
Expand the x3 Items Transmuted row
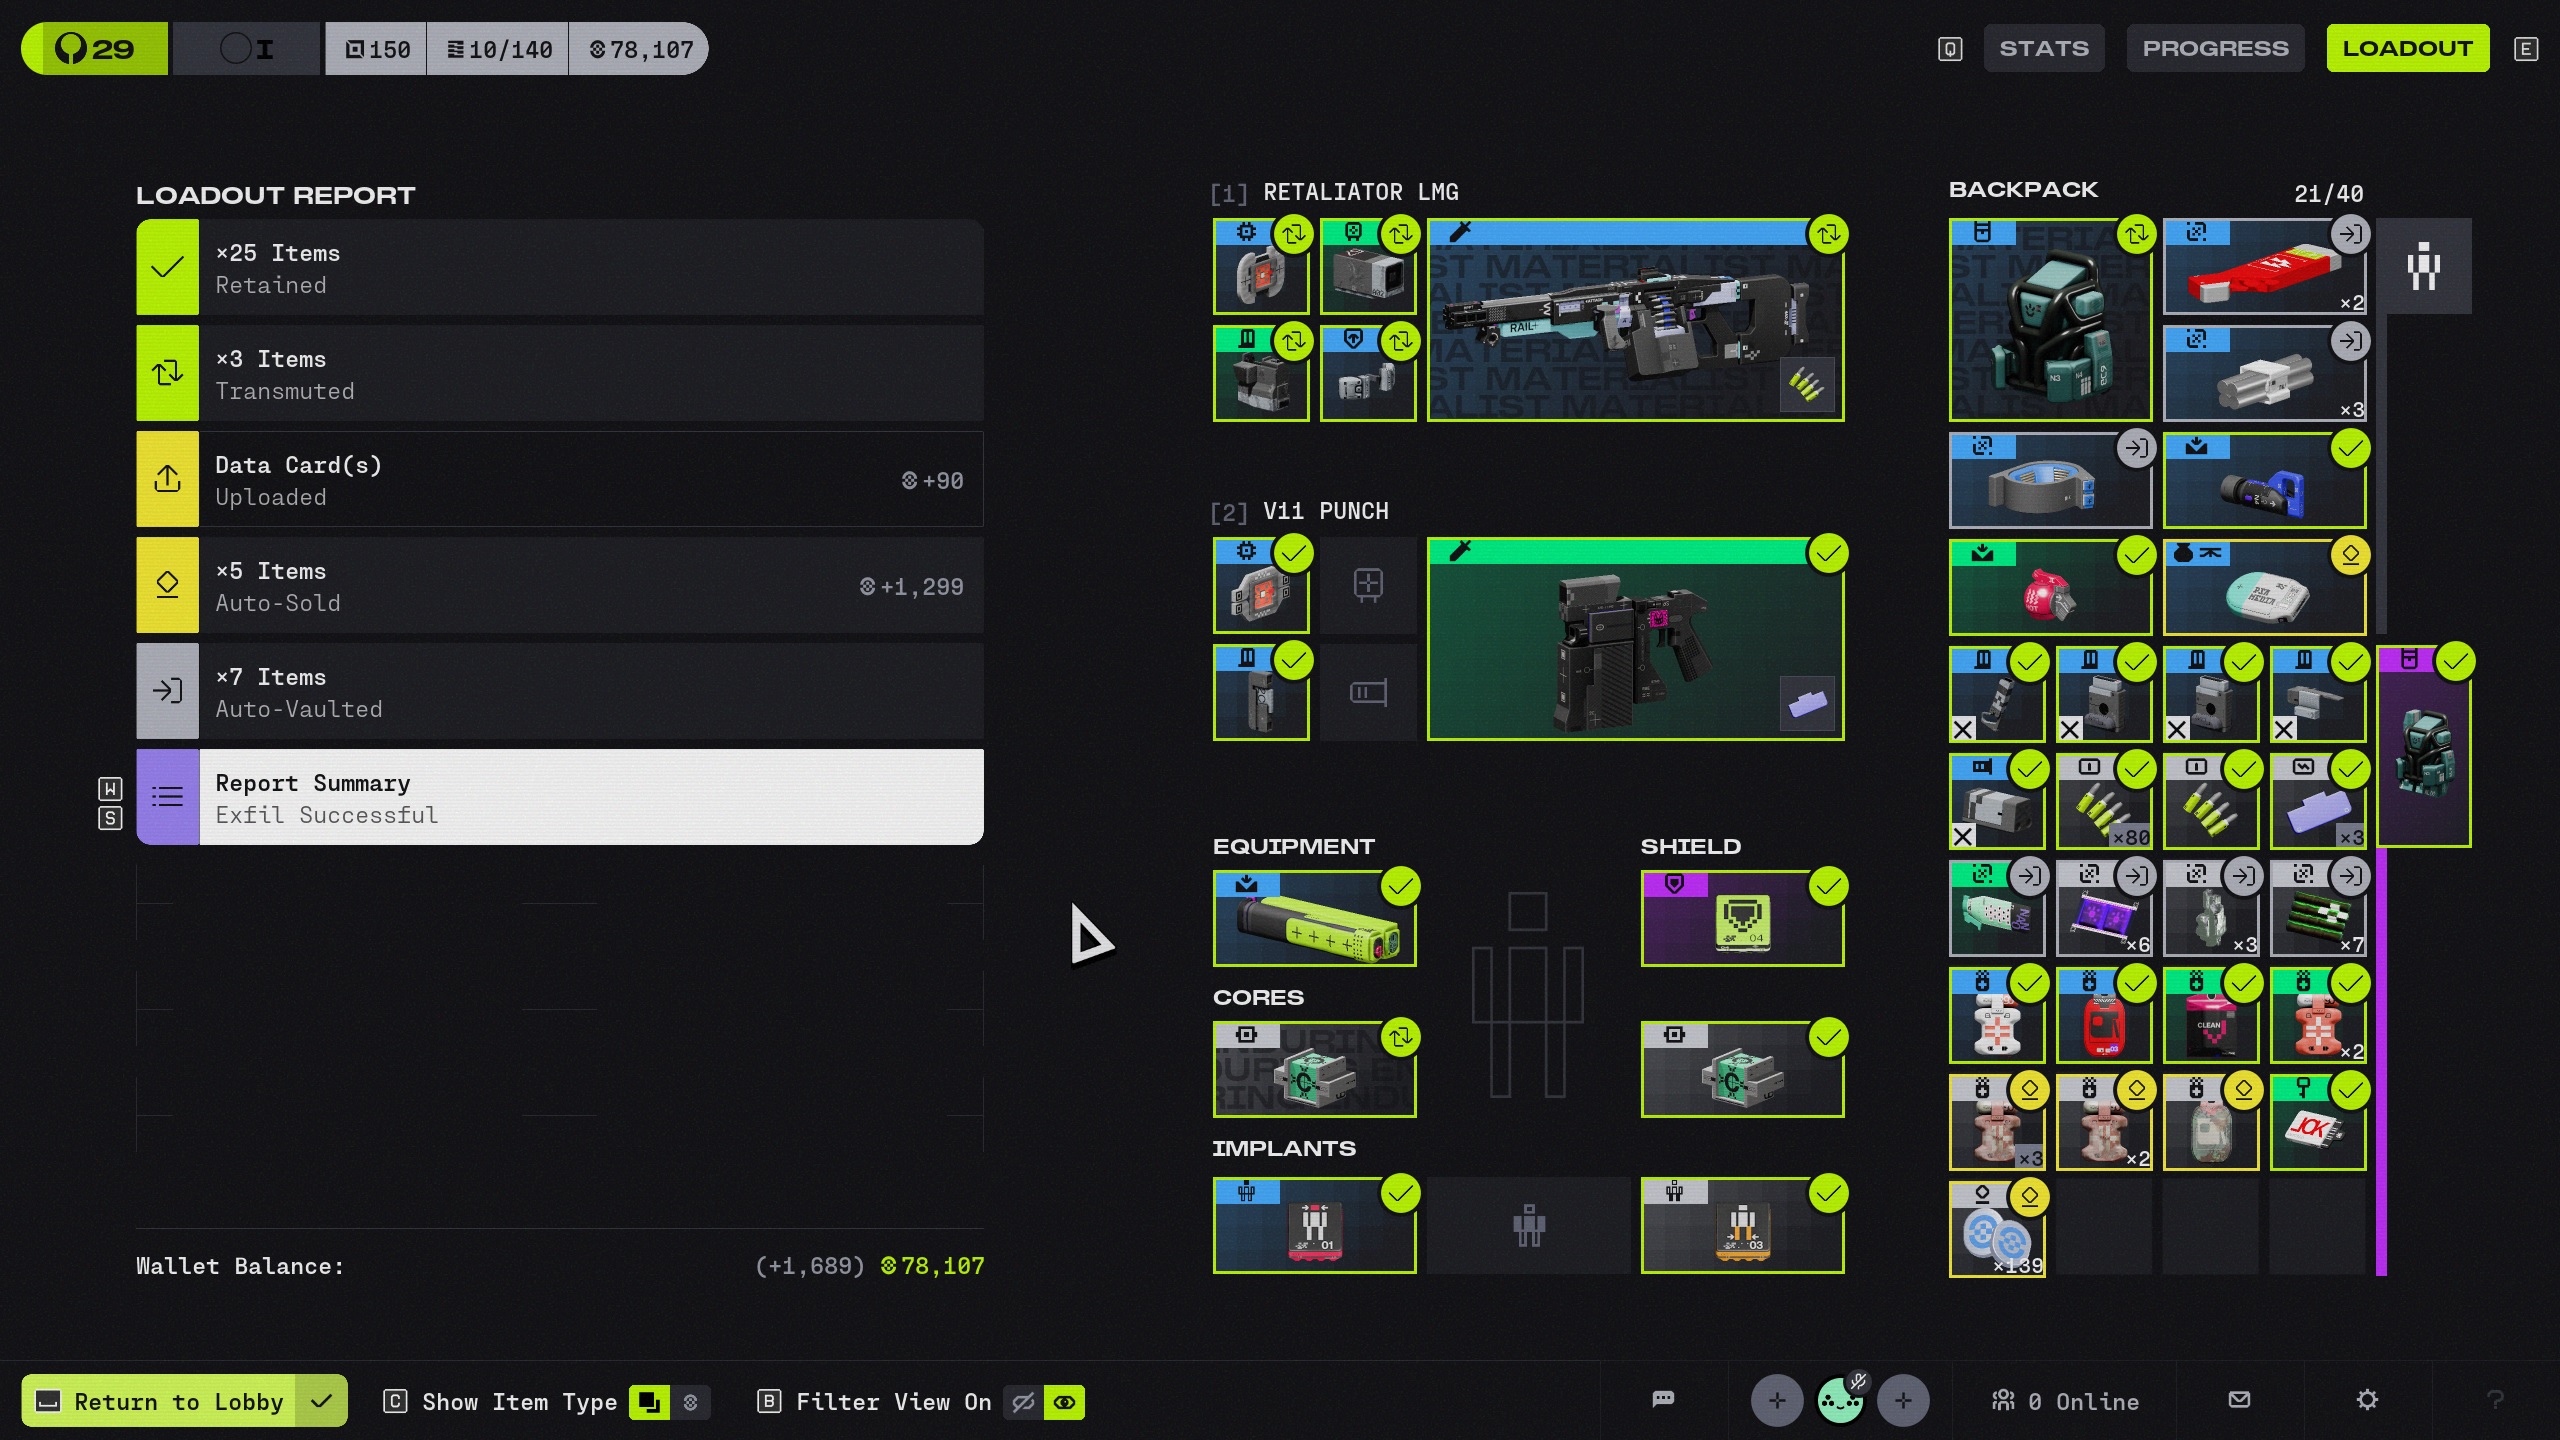point(560,374)
